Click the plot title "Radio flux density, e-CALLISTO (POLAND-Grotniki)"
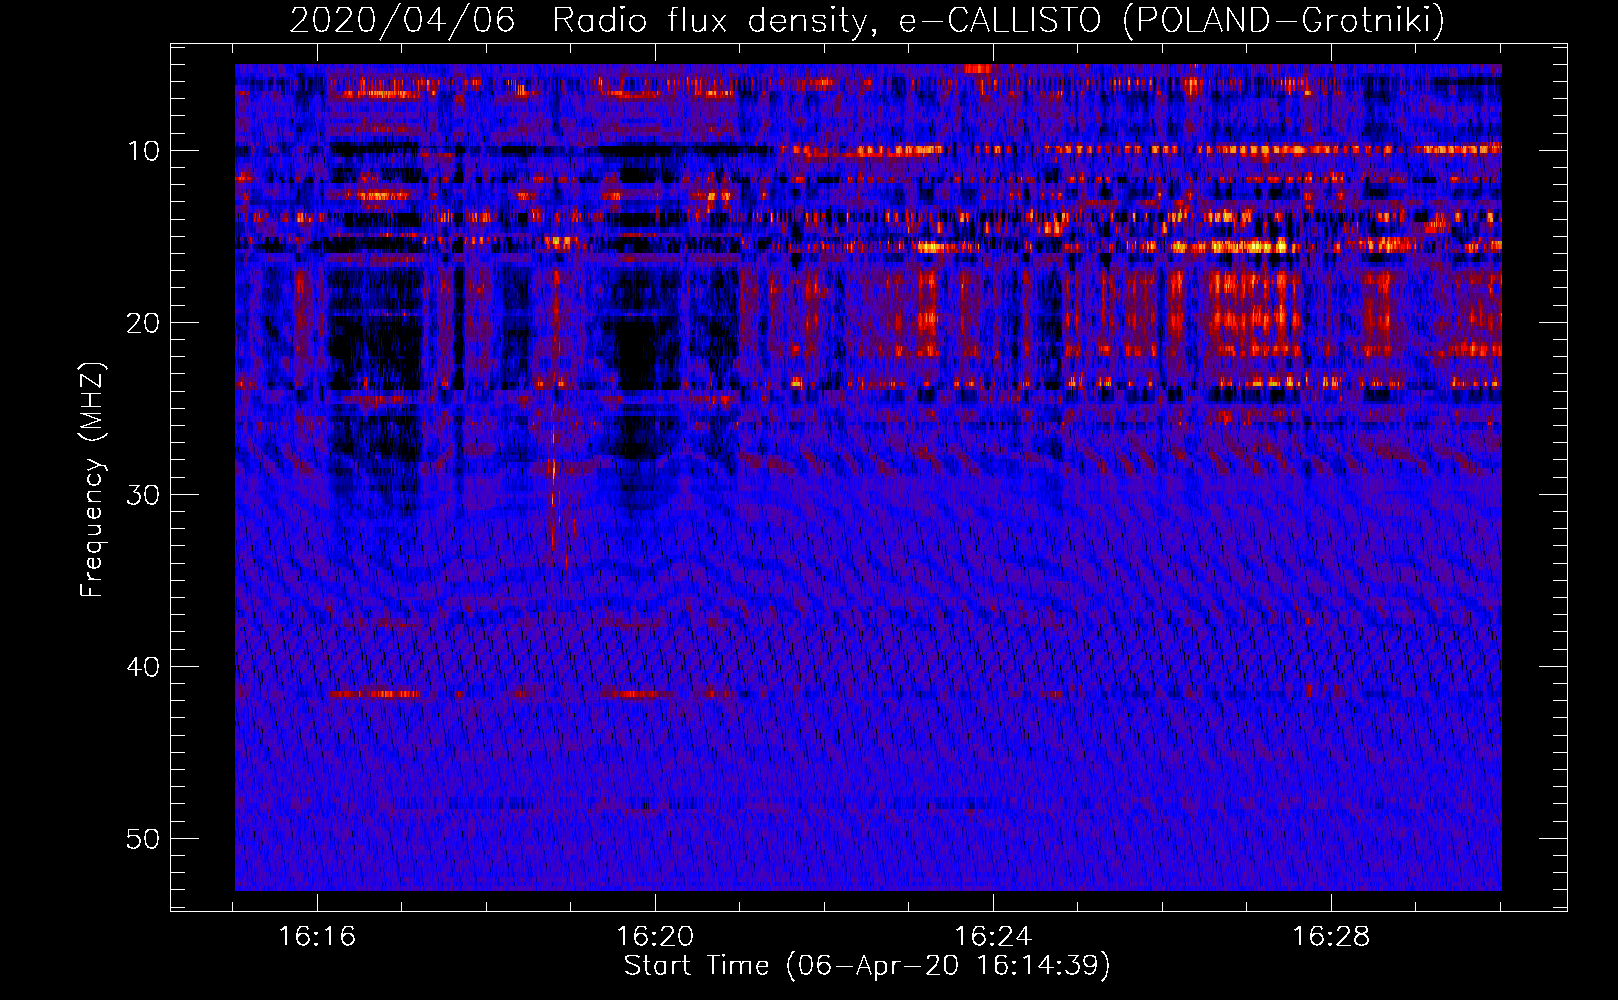 click(x=998, y=21)
